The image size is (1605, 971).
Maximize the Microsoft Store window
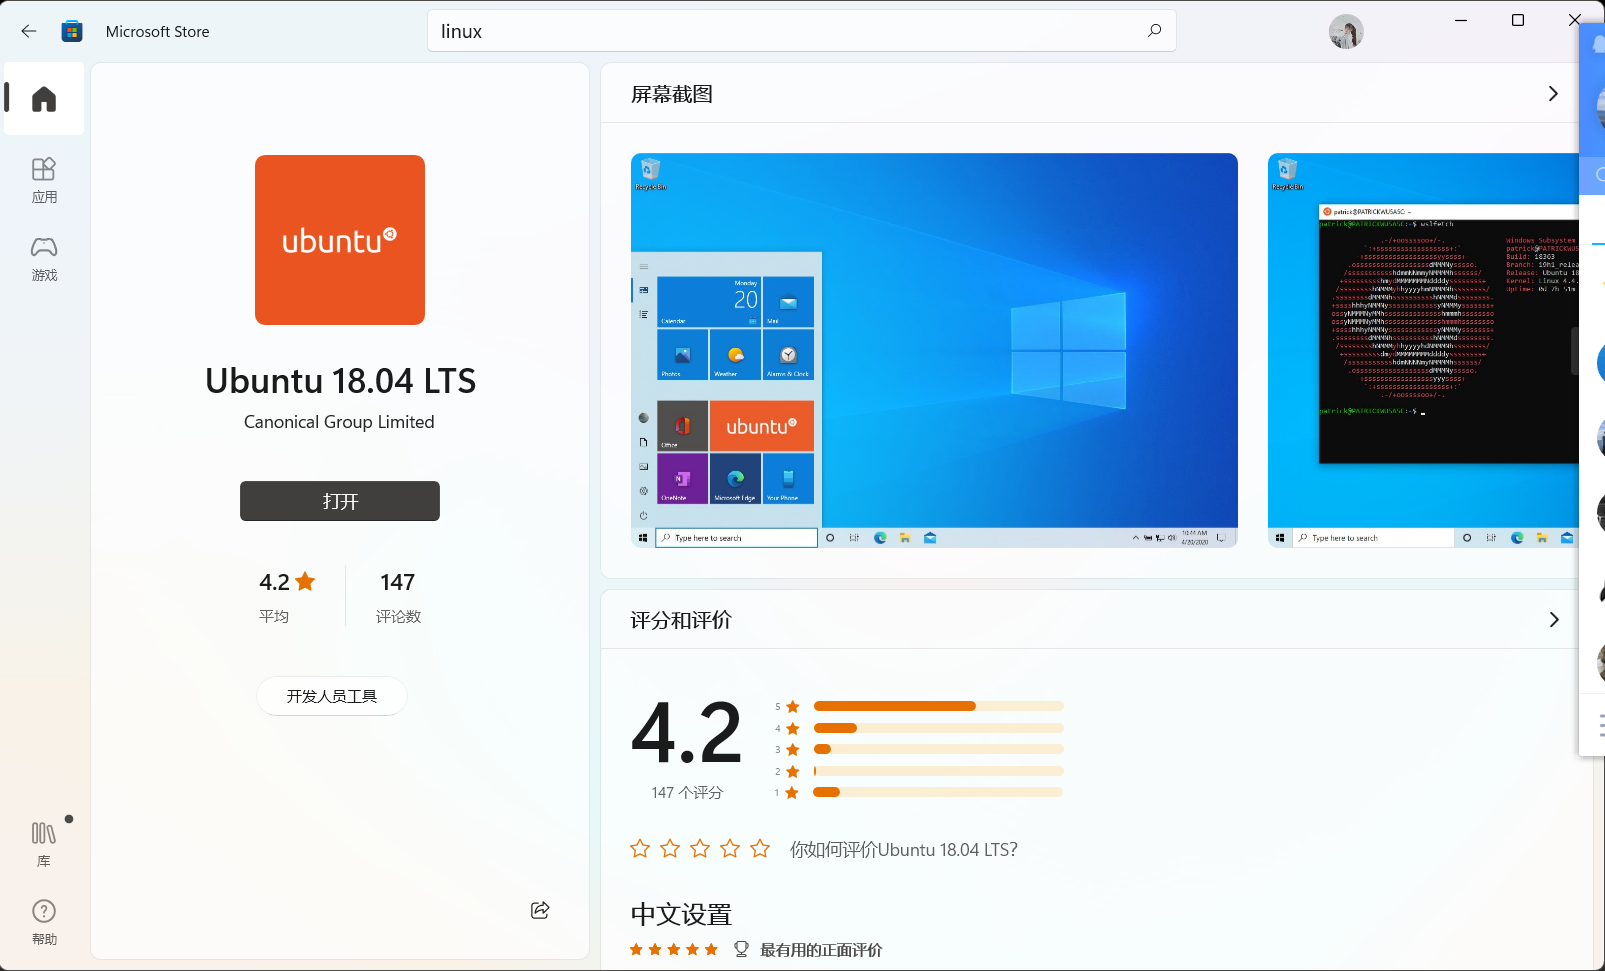[1518, 20]
